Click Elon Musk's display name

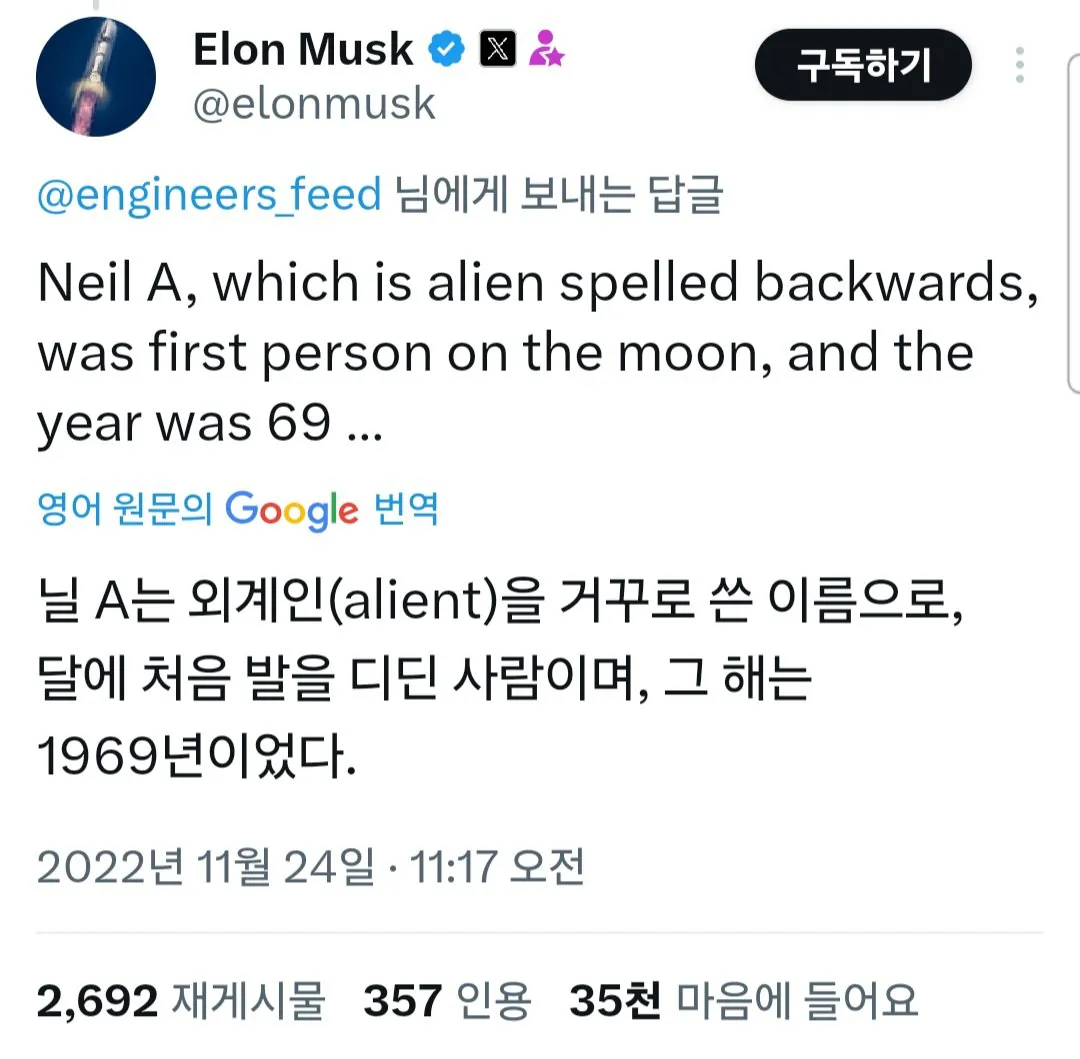[x=303, y=48]
